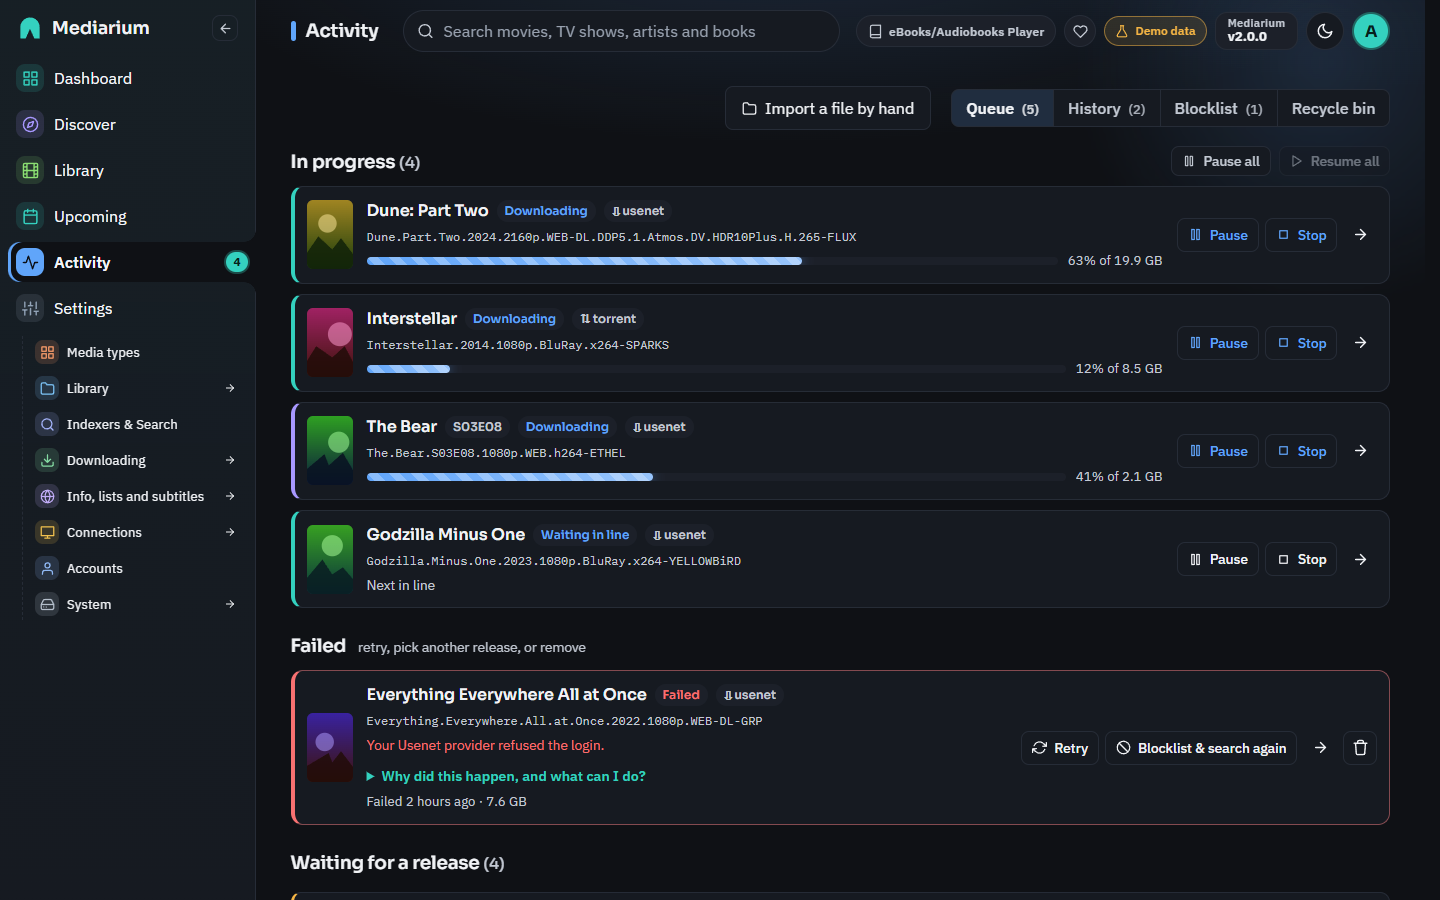Open the Upcoming calendar page
1440x900 pixels.
(128, 216)
